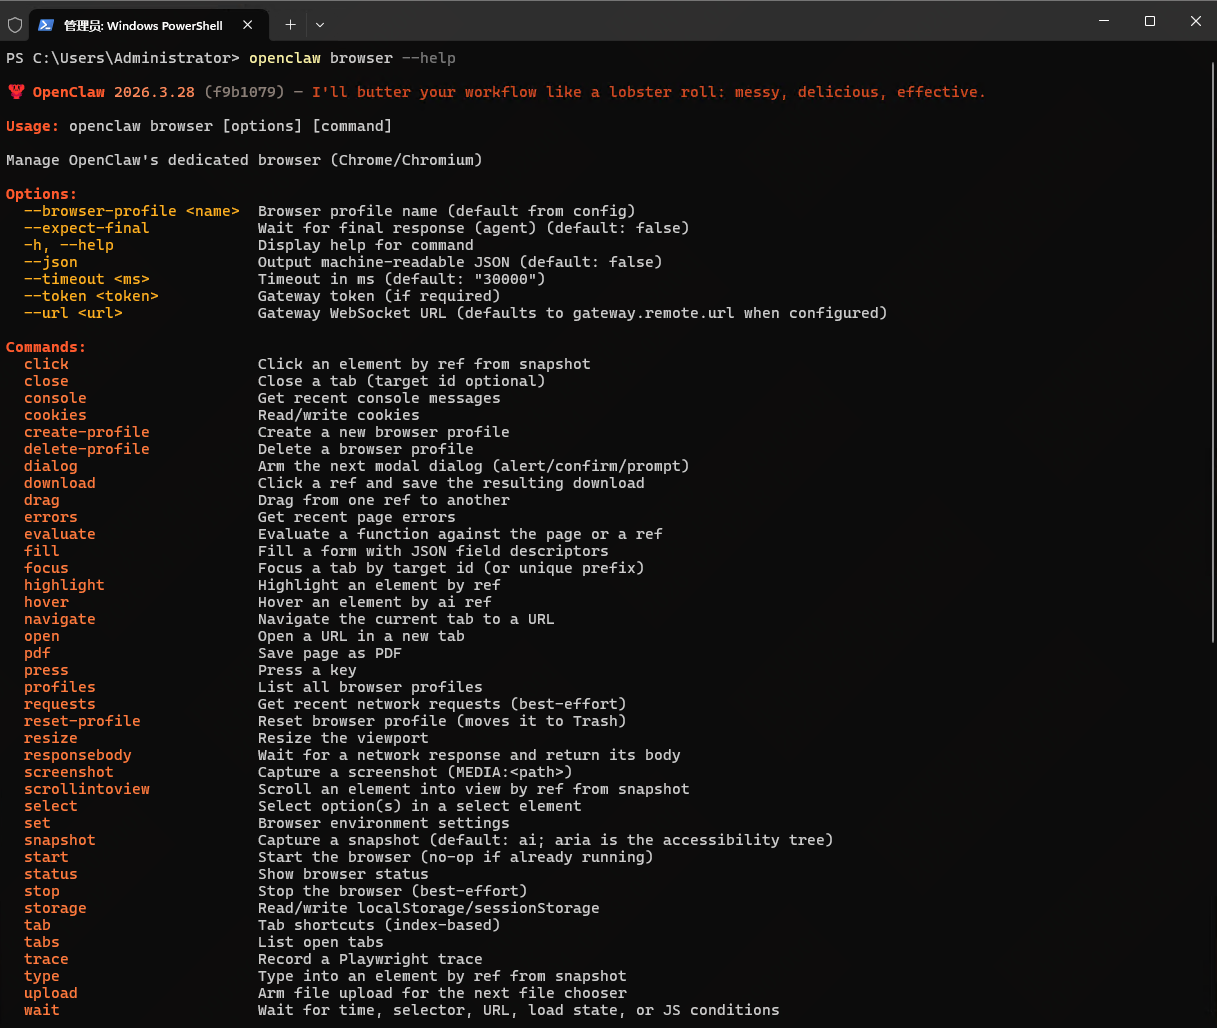Click the 'highlight' command name

click(65, 585)
